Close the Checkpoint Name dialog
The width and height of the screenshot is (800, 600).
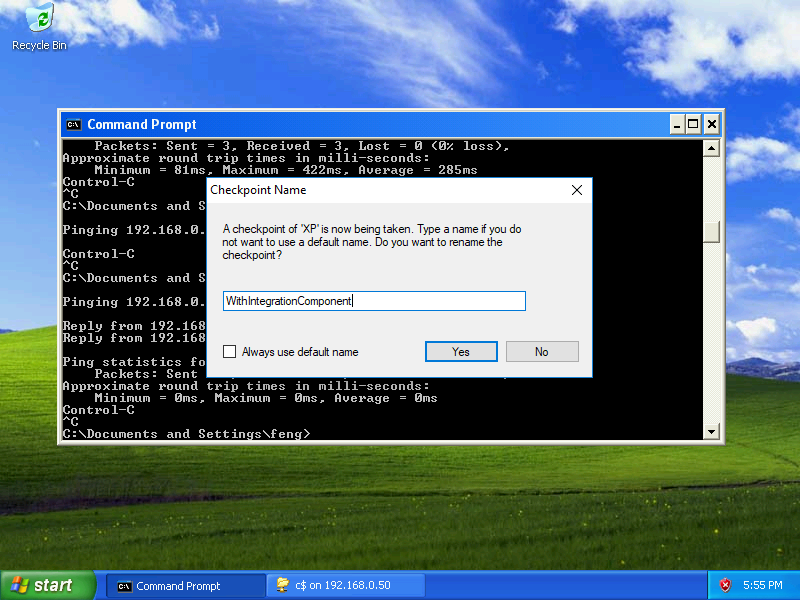tap(576, 190)
